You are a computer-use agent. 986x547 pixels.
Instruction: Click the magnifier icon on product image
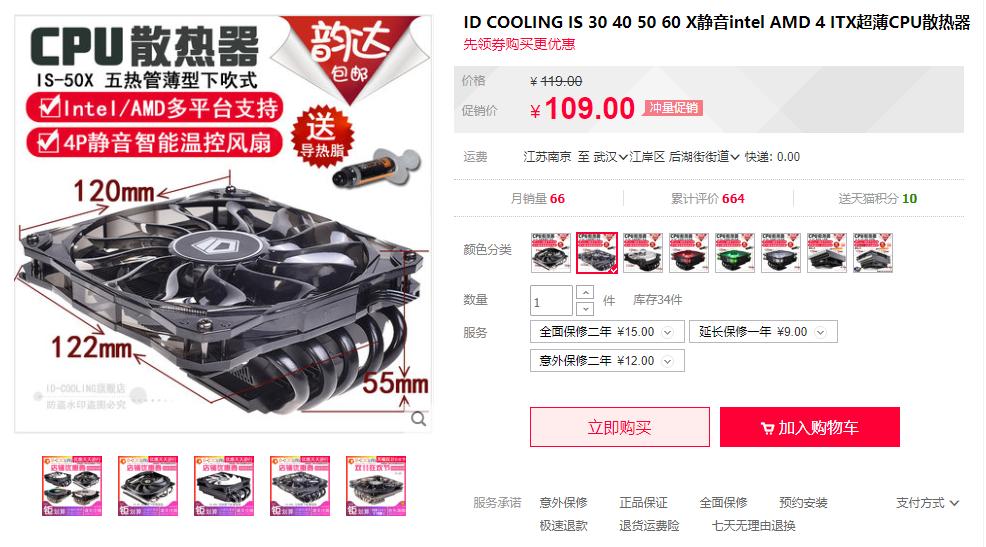pos(419,419)
